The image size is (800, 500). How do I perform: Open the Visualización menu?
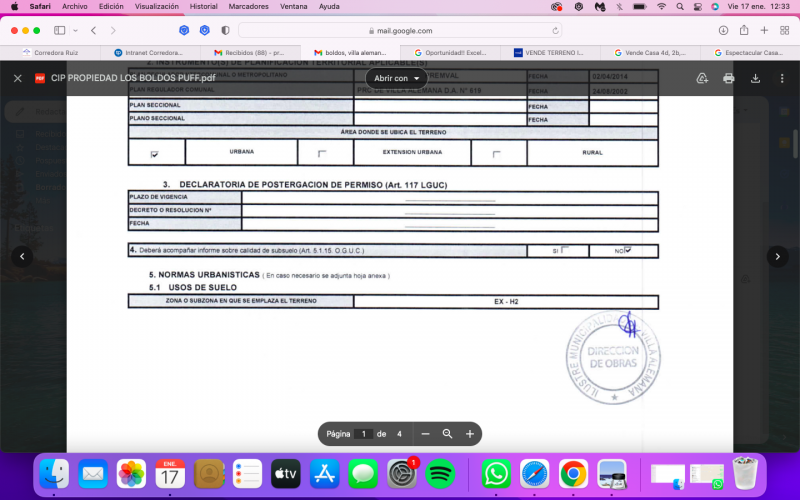pyautogui.click(x=157, y=7)
